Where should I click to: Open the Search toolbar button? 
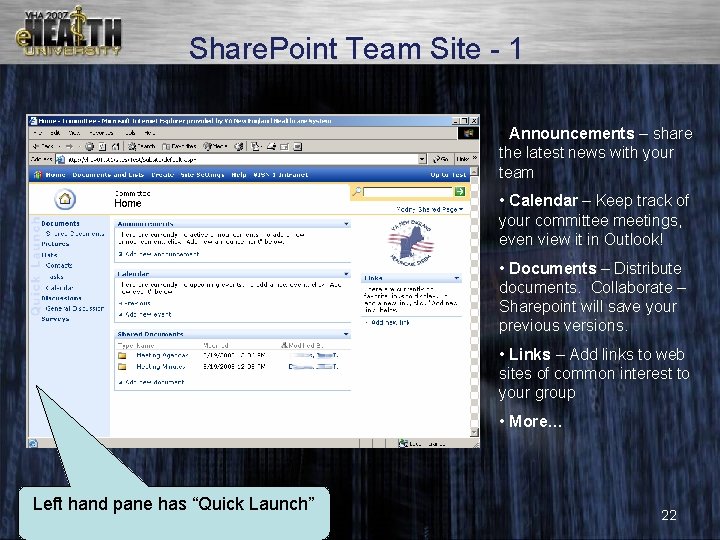click(141, 146)
